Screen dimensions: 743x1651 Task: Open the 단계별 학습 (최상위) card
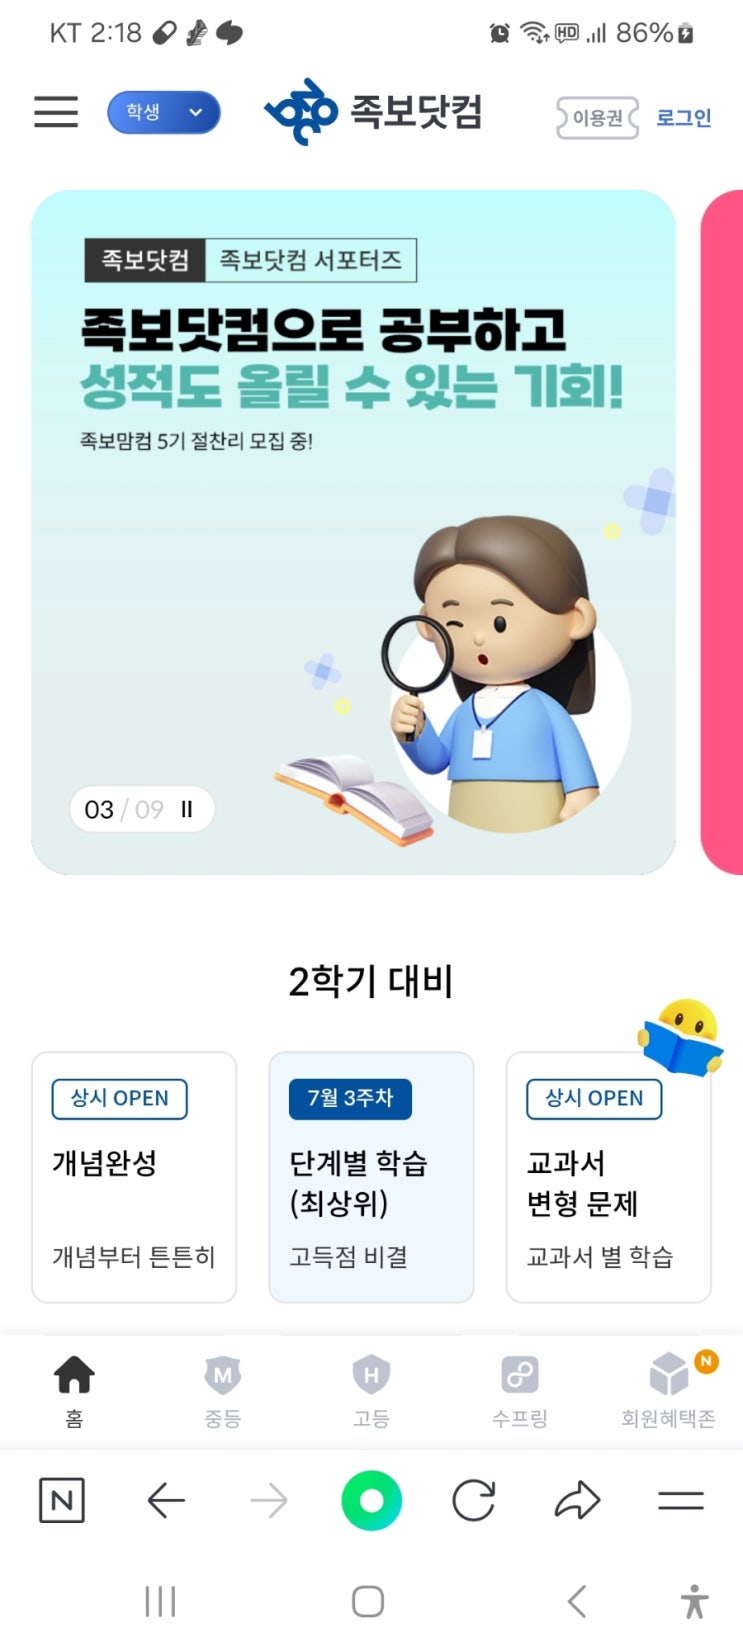click(371, 1177)
